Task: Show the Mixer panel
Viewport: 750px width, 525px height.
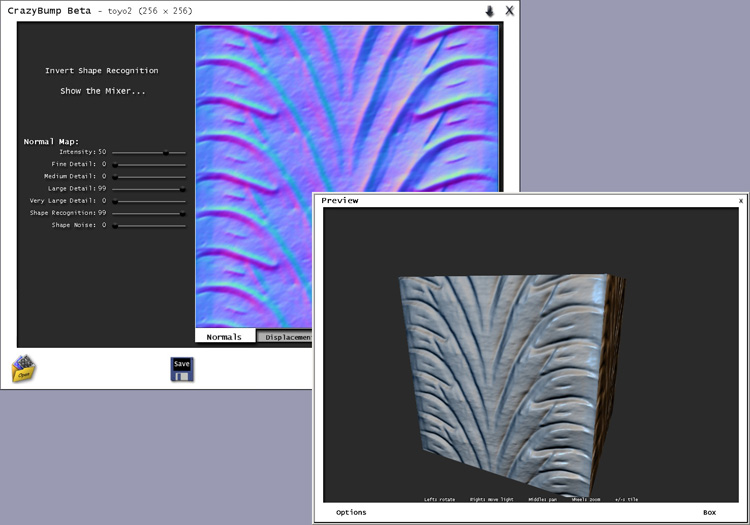Action: click(101, 91)
